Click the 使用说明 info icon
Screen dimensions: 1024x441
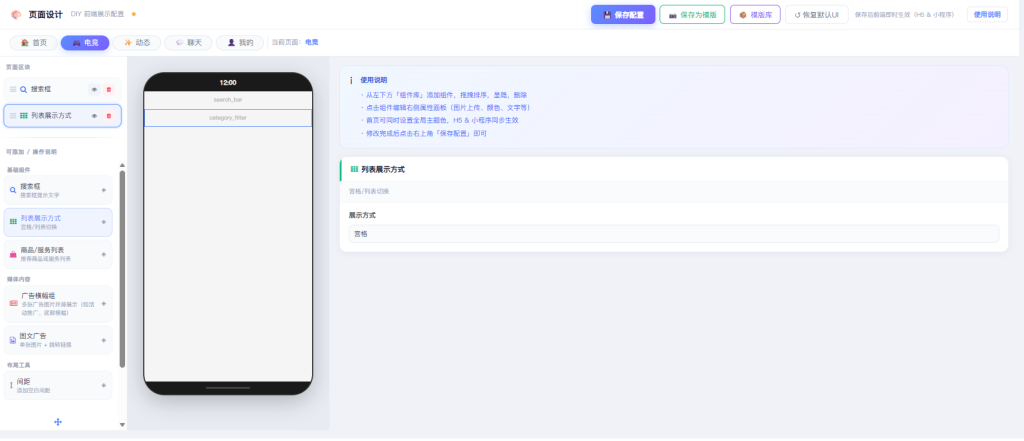(351, 80)
